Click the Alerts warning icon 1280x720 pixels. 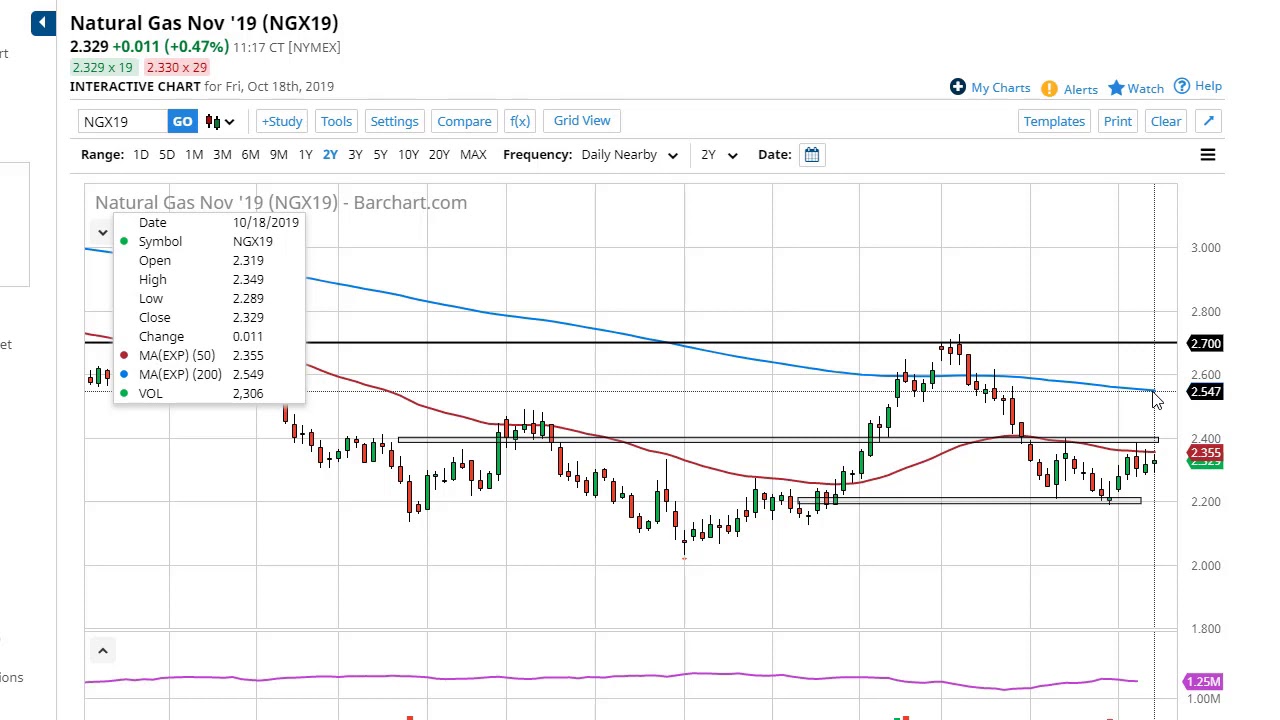1049,89
